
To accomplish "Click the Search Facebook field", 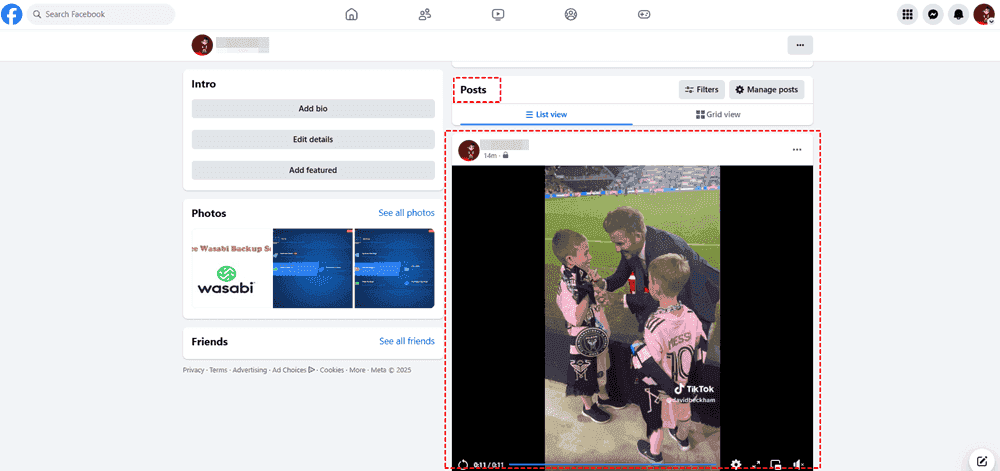I will (101, 14).
